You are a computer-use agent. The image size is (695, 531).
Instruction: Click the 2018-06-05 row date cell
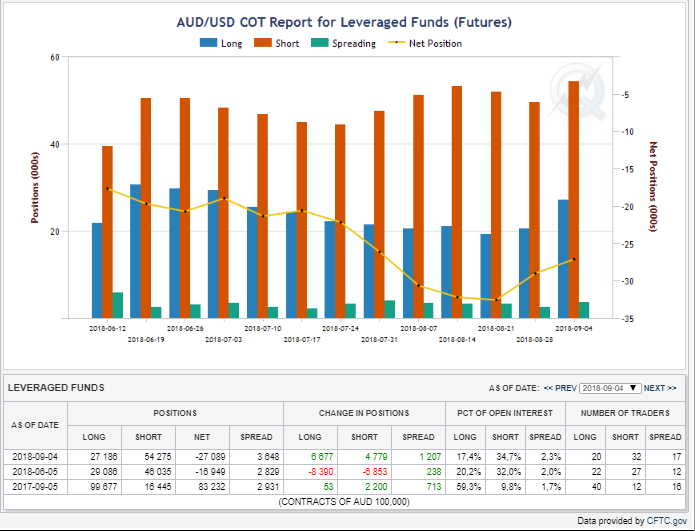coord(35,472)
